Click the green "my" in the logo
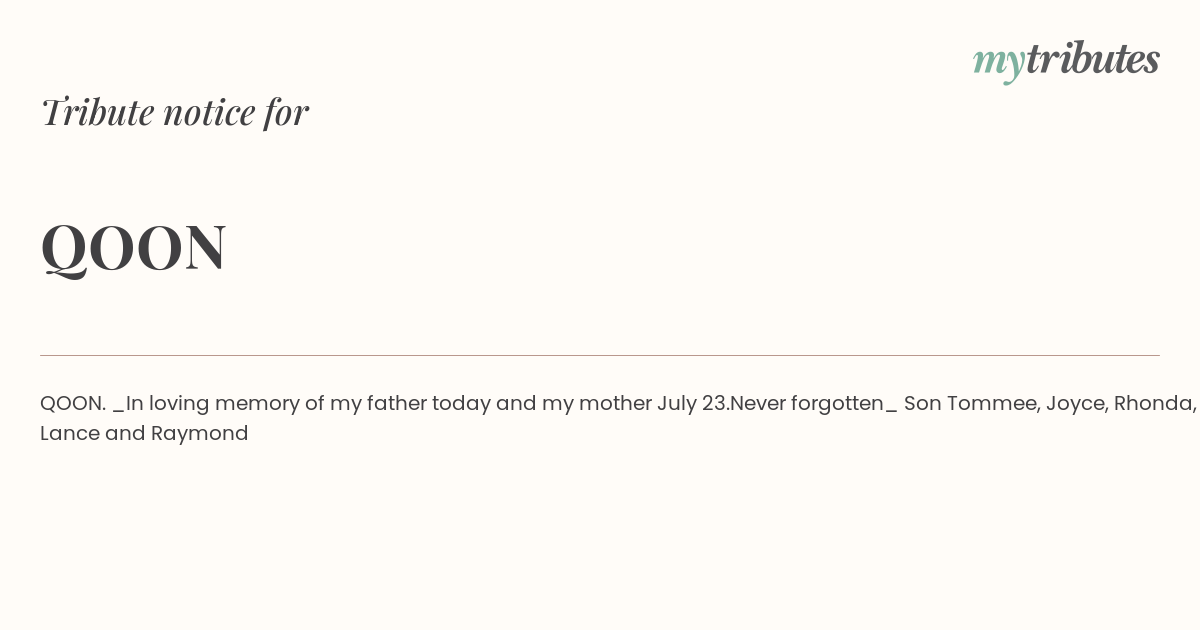 click(998, 62)
